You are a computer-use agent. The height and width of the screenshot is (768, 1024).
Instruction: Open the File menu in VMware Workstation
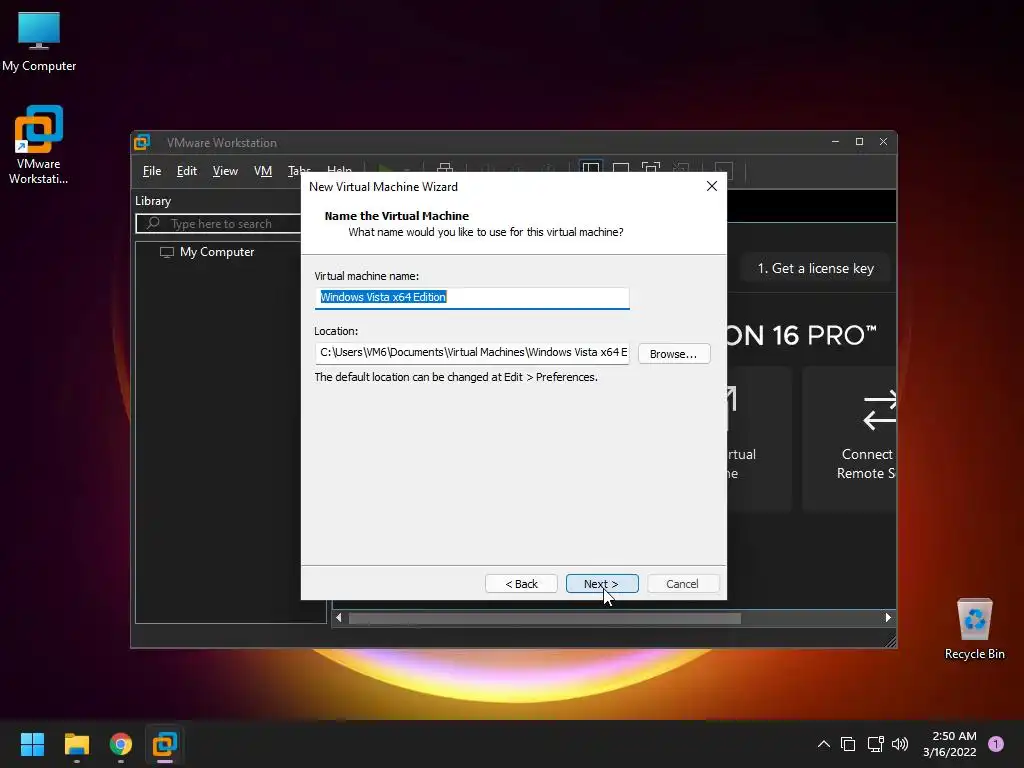[152, 171]
